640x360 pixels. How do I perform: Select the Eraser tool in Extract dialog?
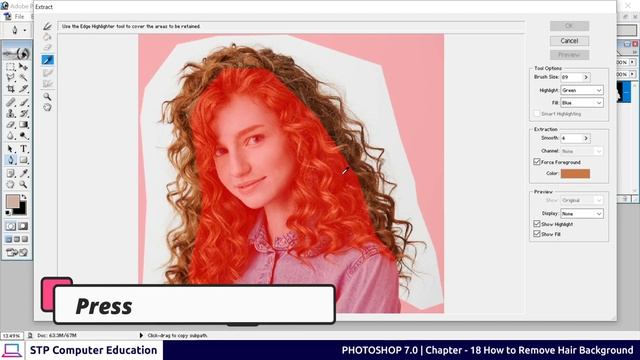click(47, 48)
